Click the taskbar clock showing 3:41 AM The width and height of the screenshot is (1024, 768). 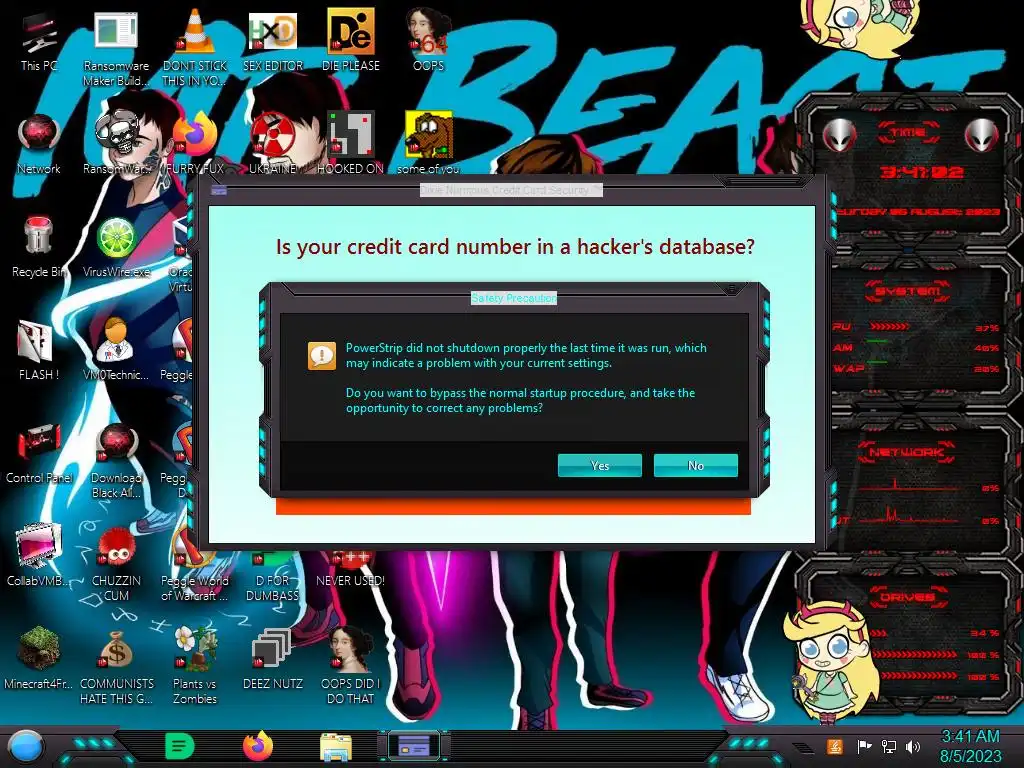[x=970, y=746]
